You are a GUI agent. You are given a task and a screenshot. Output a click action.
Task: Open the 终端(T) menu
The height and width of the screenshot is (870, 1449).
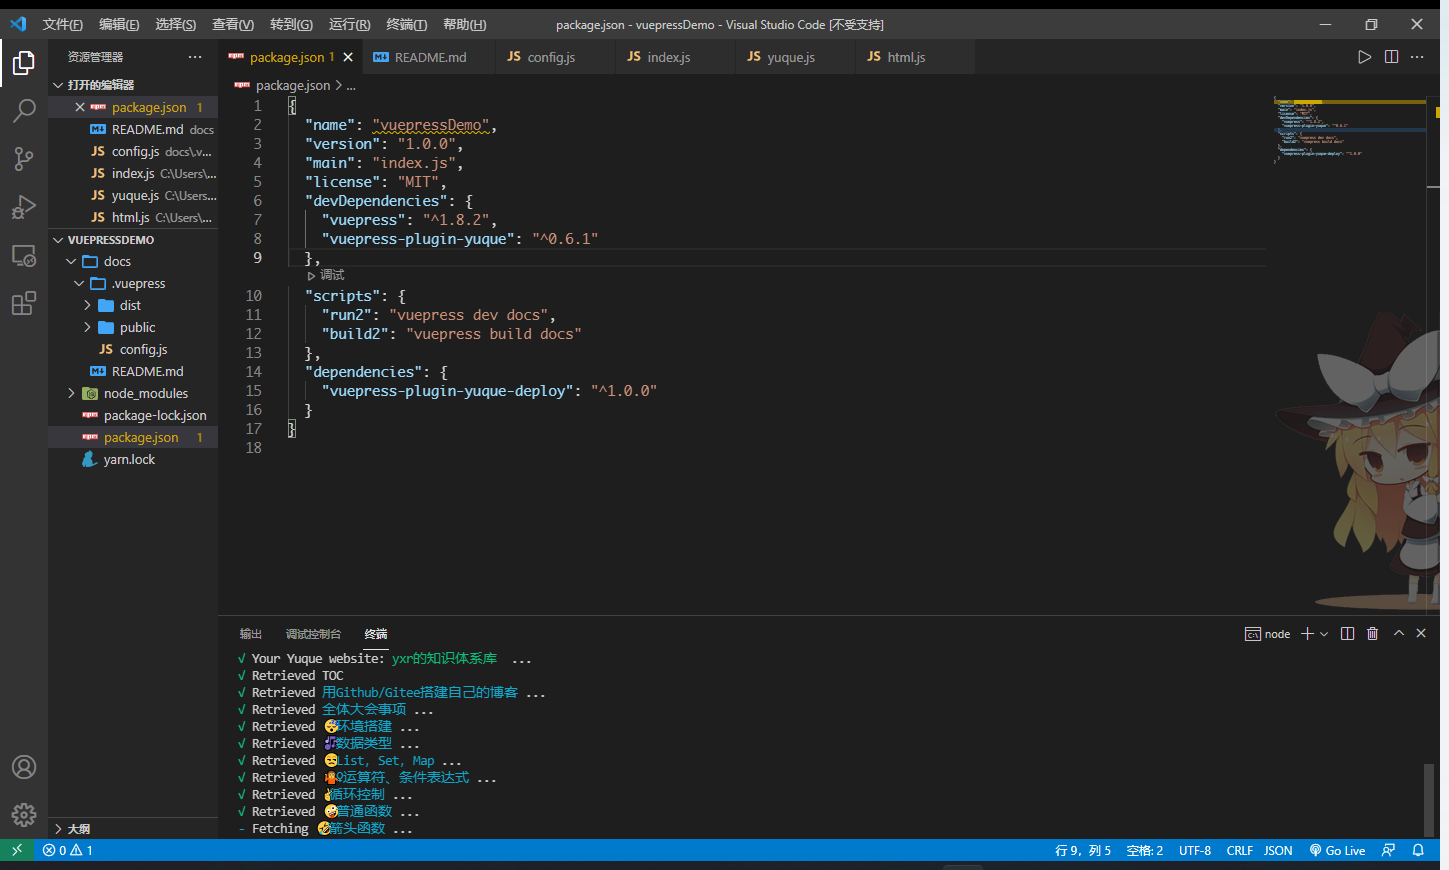coord(406,24)
